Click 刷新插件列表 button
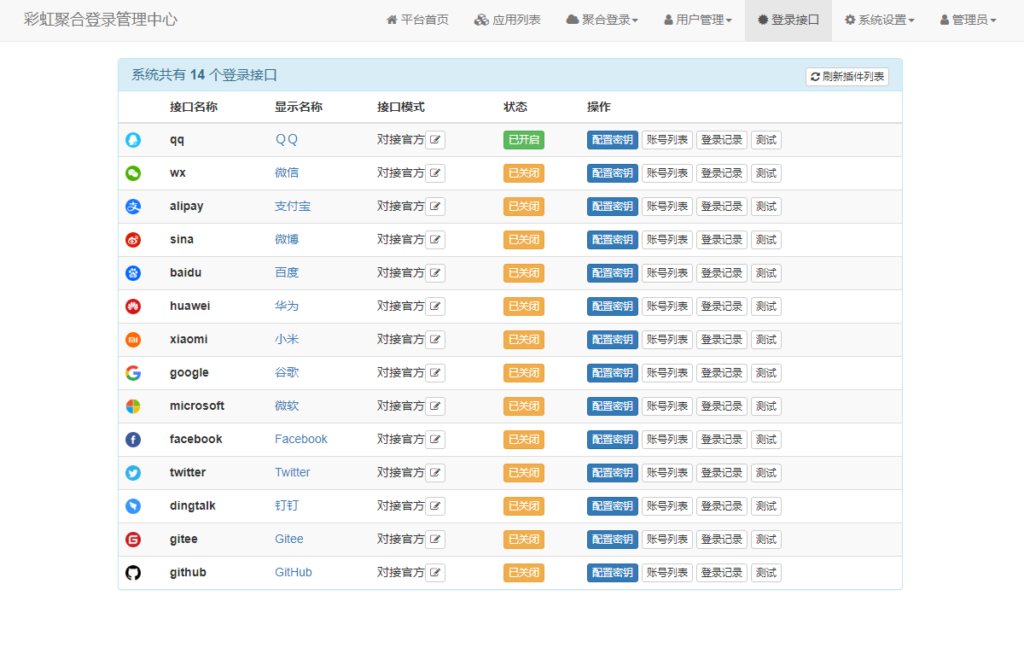 847,77
